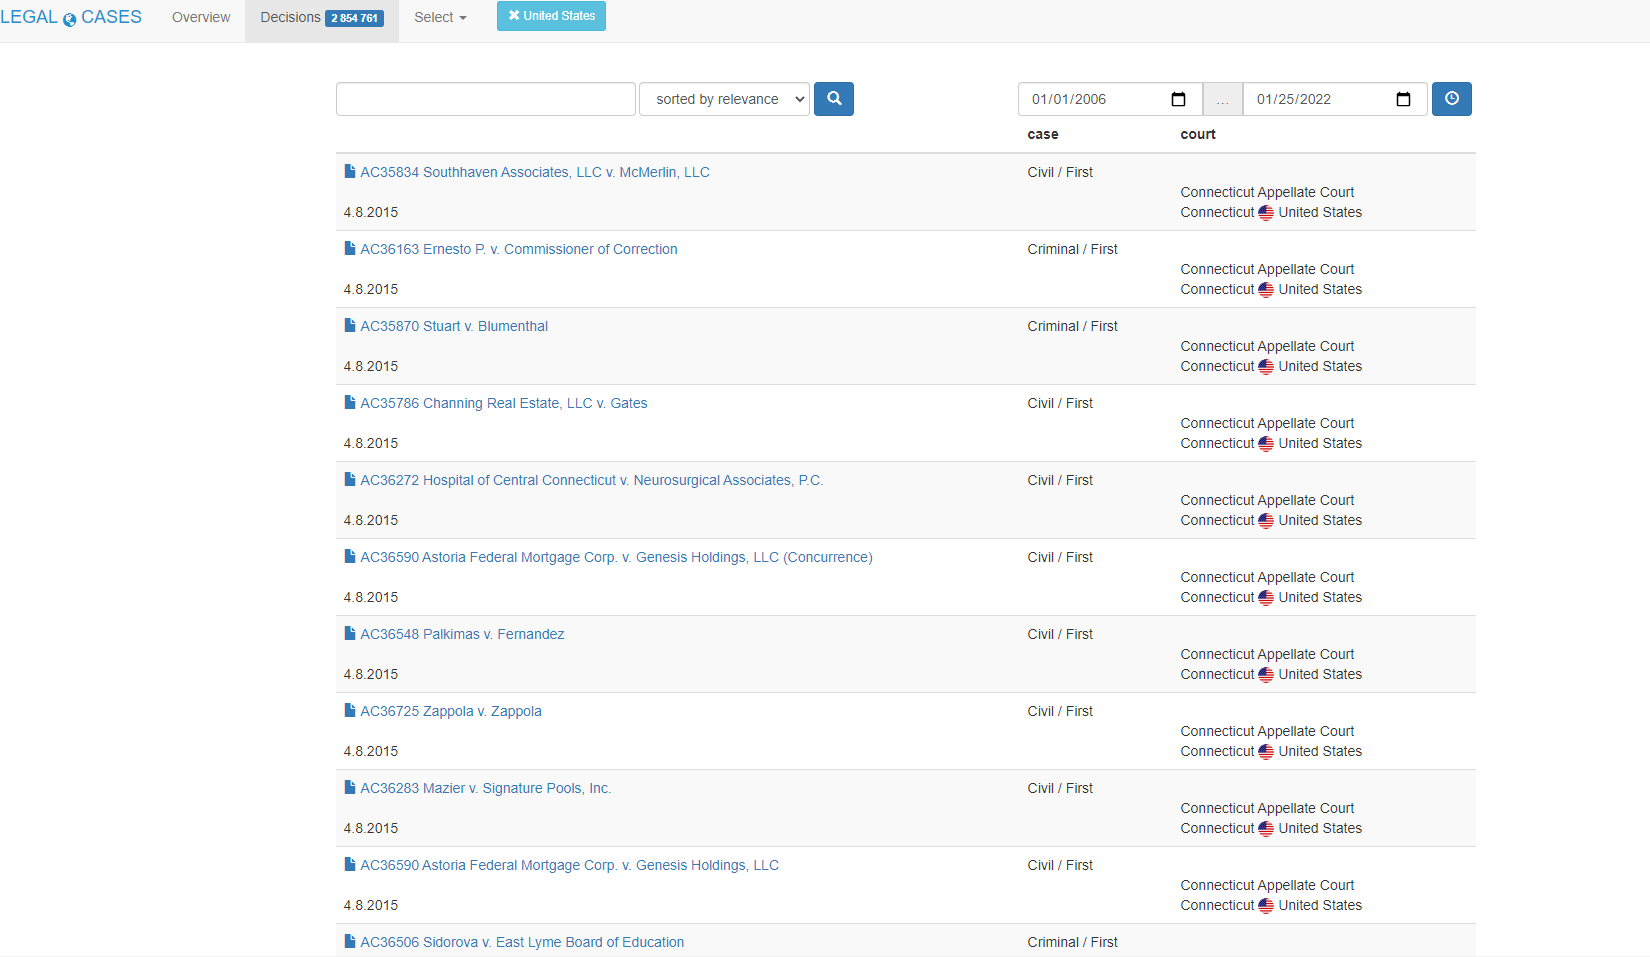Click document icon for Southhaven Associates case
The image size is (1650, 957).
click(x=350, y=171)
